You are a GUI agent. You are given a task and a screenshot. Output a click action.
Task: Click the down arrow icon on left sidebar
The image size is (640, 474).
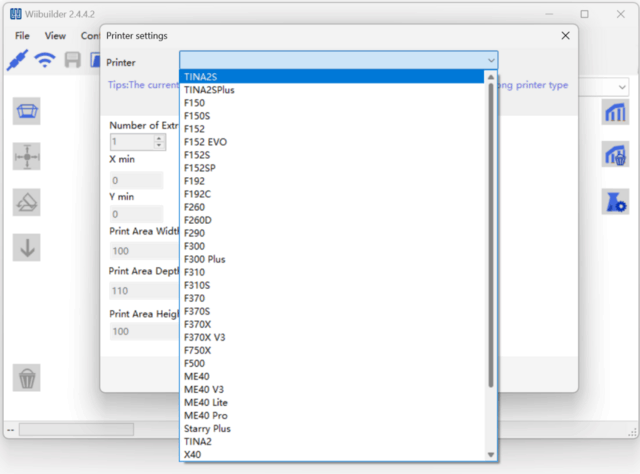(x=27, y=248)
